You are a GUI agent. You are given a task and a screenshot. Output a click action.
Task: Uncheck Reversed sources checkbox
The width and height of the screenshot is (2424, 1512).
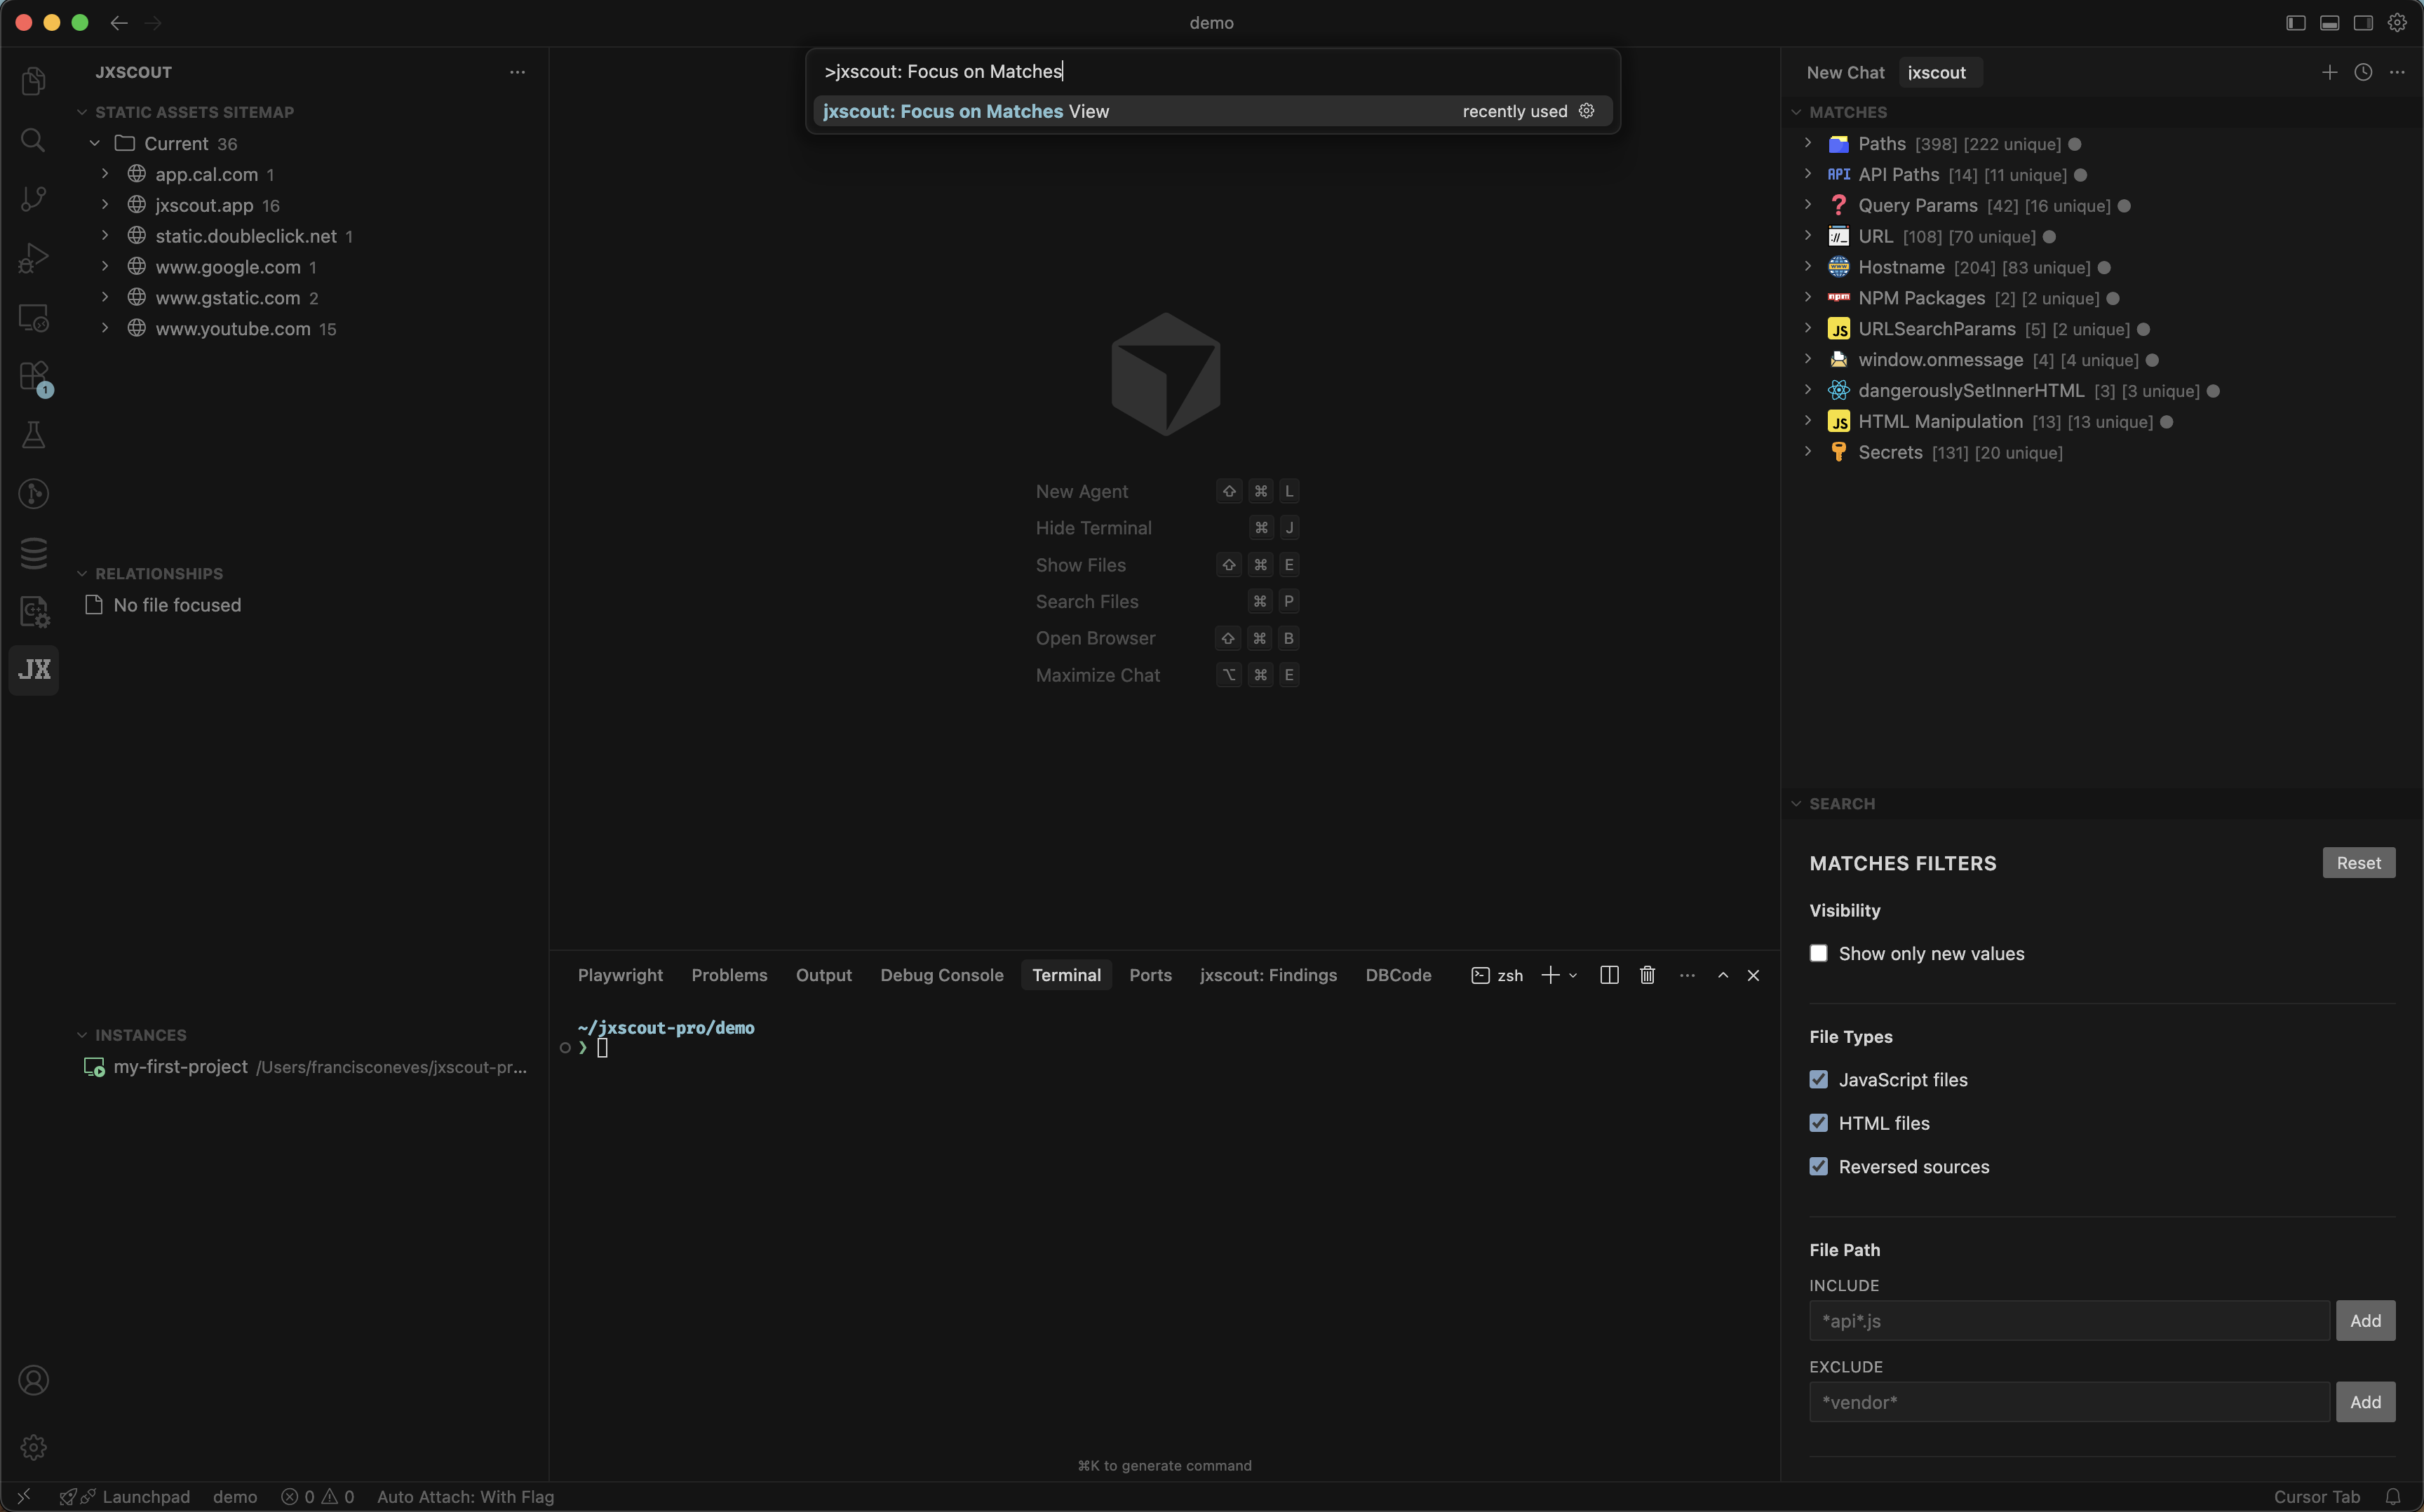click(x=1819, y=1166)
